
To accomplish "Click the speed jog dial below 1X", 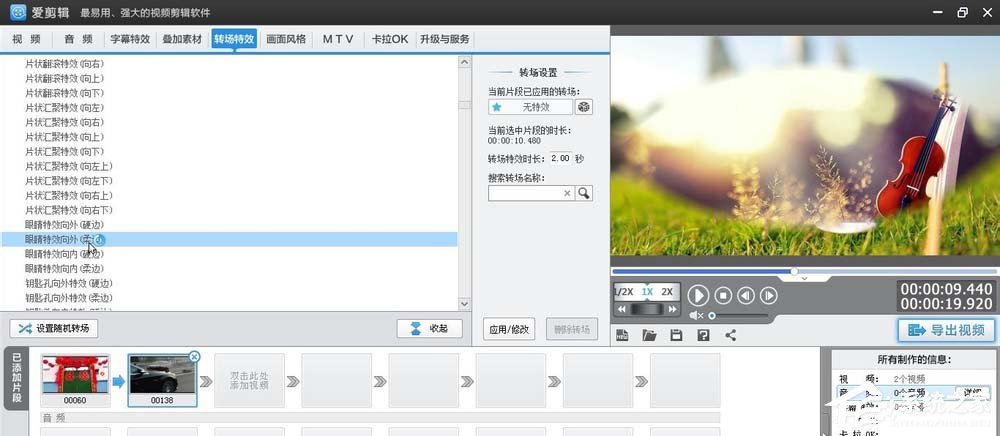I will pyautogui.click(x=647, y=309).
